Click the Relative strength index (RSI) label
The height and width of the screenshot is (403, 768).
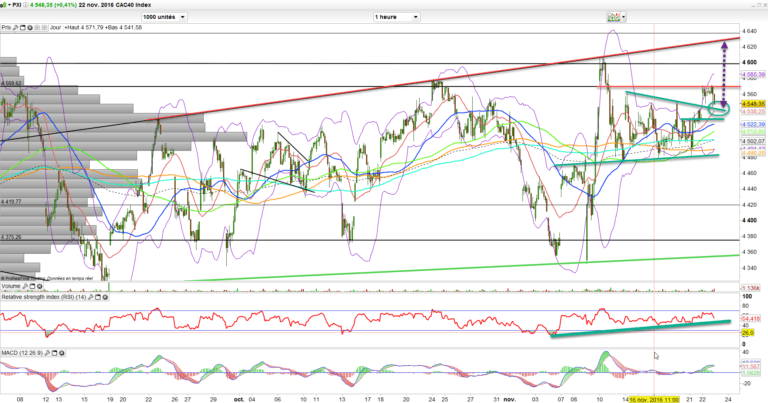(45, 298)
